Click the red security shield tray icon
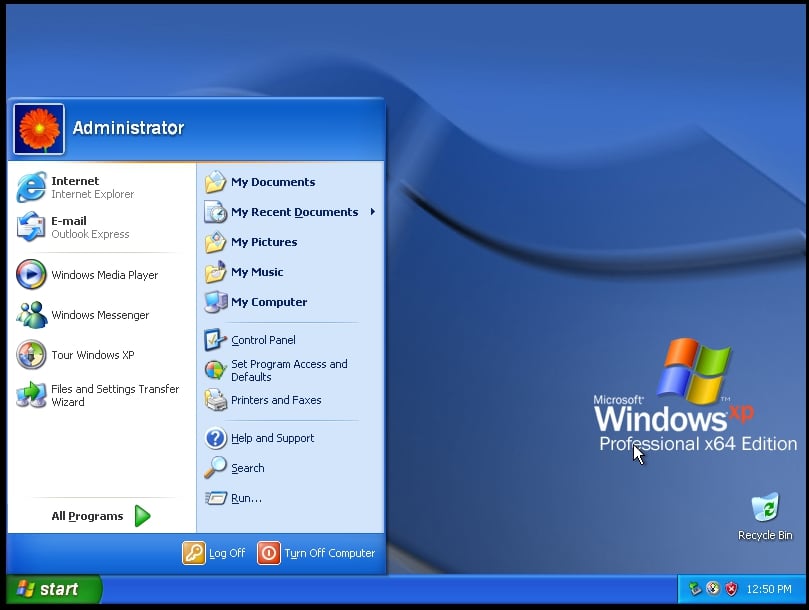The width and height of the screenshot is (809, 610). 731,589
